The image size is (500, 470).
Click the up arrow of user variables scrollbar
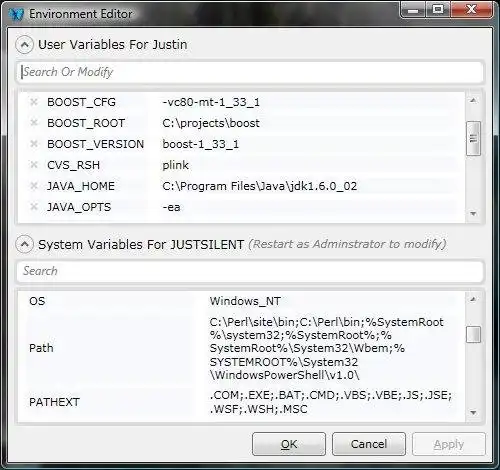pos(473,100)
